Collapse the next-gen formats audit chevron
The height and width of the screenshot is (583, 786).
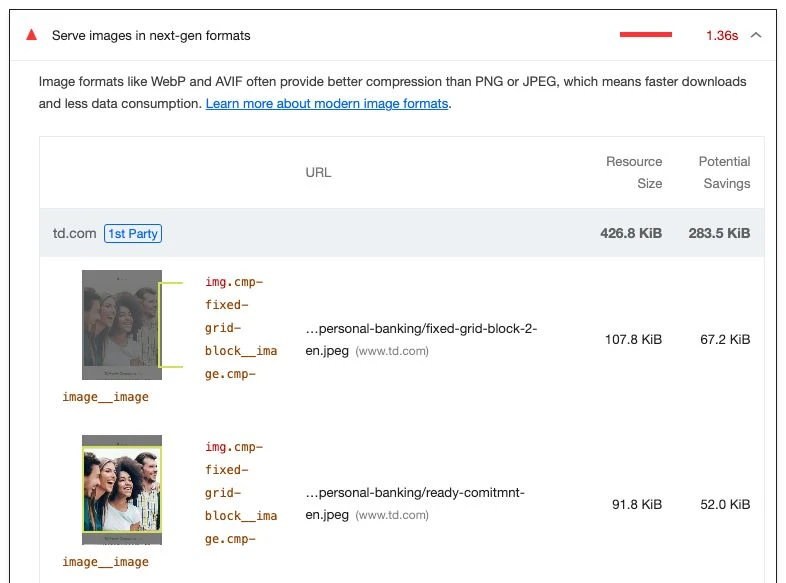(x=756, y=35)
